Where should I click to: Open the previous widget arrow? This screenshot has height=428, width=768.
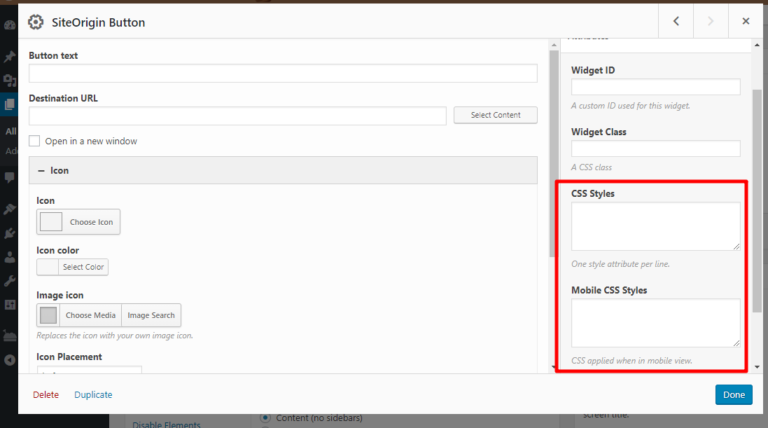point(676,21)
